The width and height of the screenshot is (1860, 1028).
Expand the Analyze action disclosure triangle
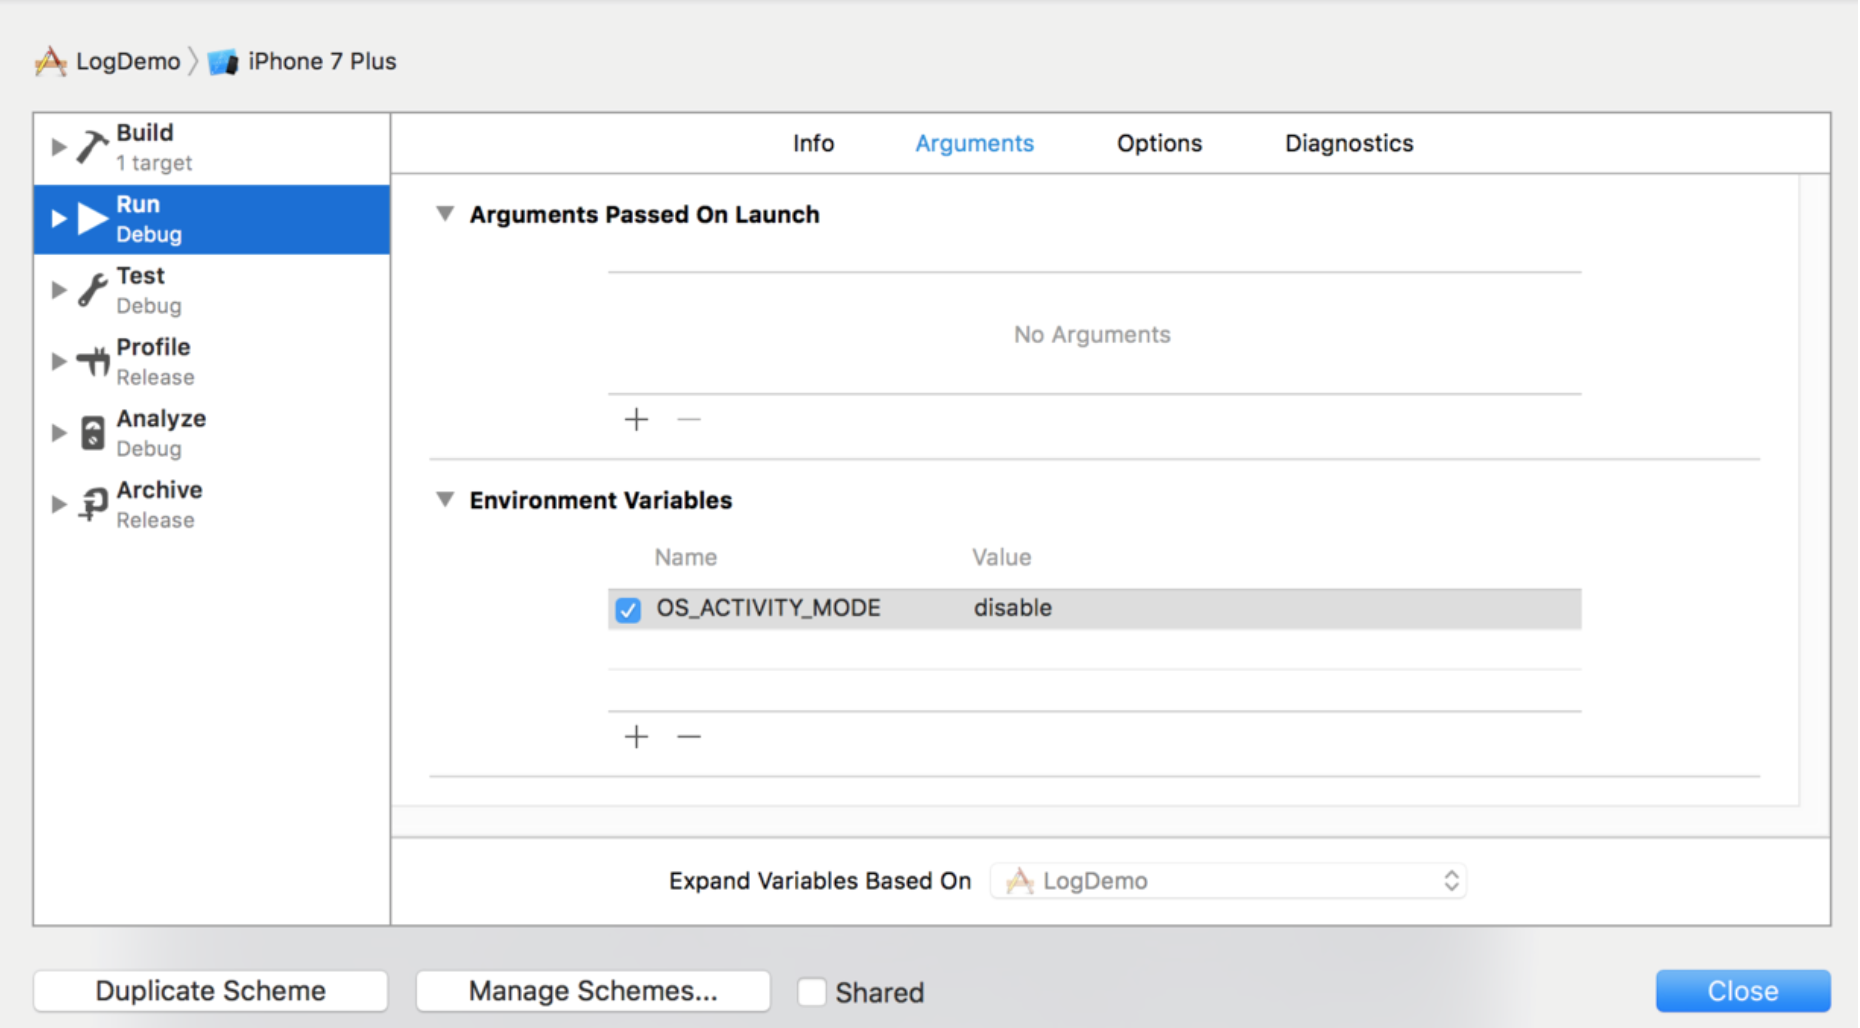click(x=59, y=433)
